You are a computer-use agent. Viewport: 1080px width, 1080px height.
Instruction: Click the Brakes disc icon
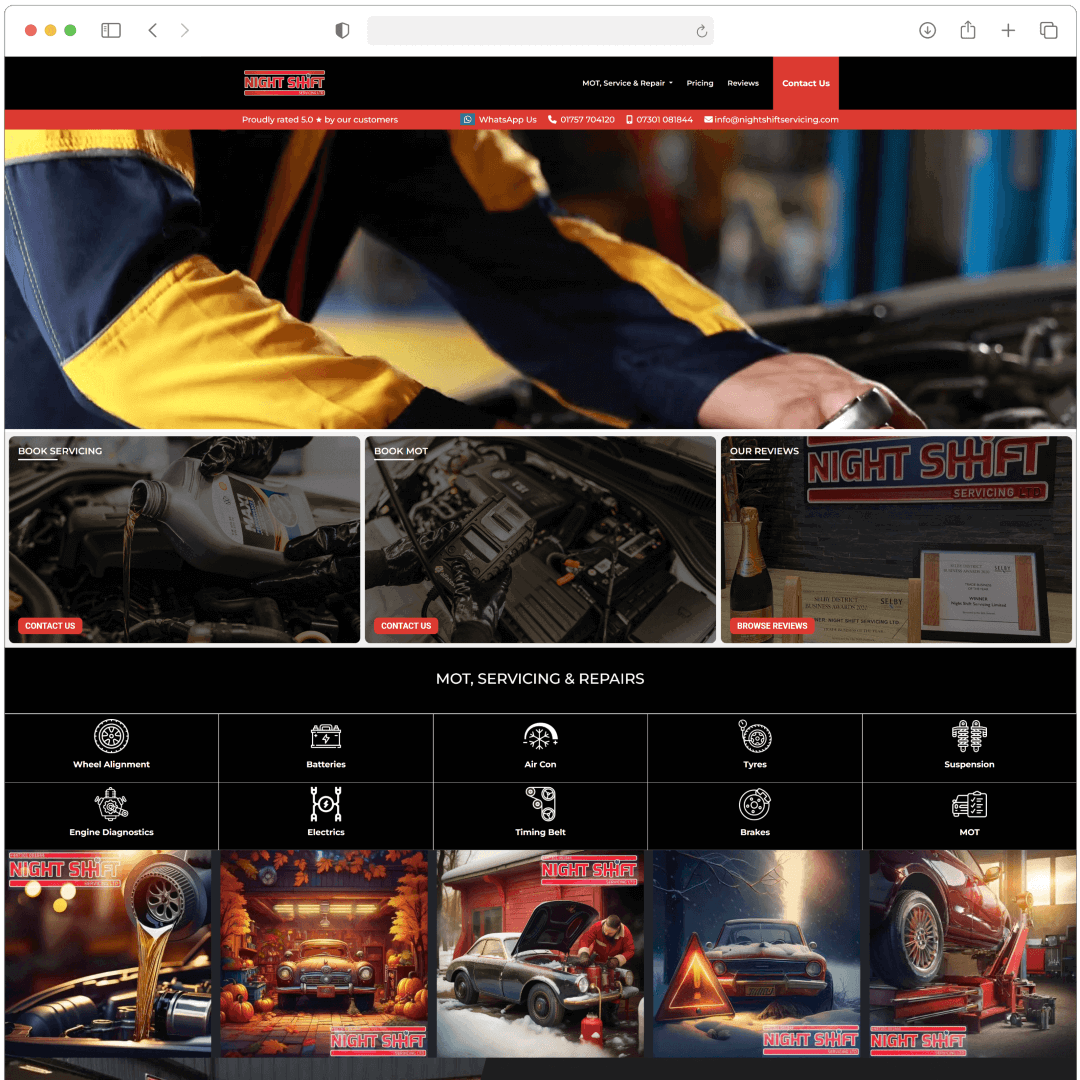coord(755,804)
